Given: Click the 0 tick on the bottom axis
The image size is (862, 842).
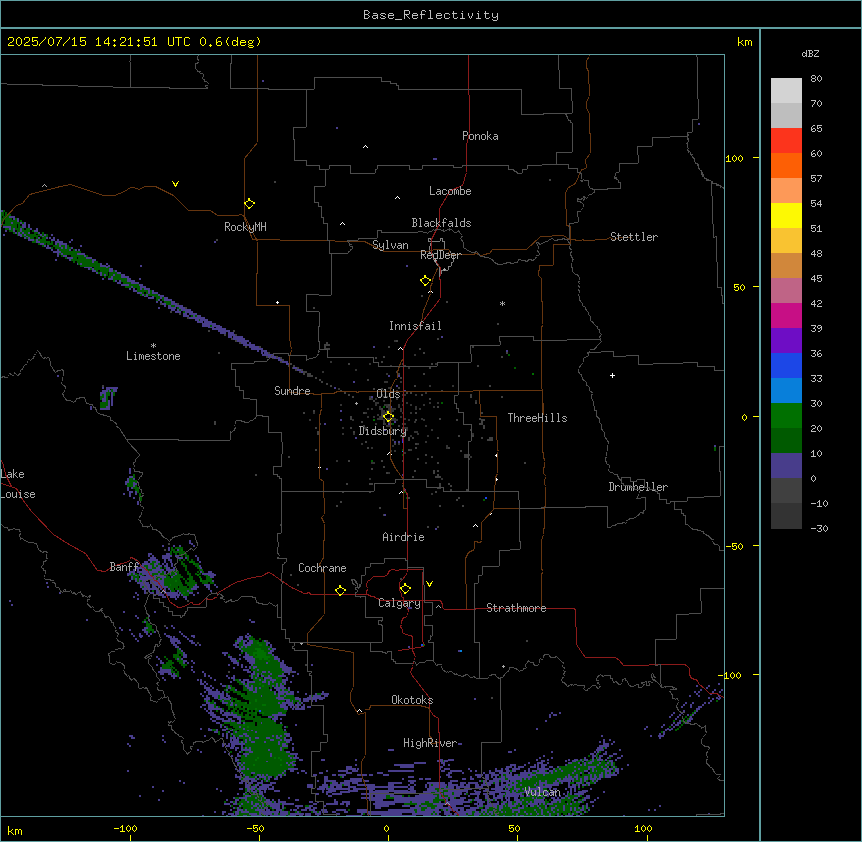Looking at the screenshot, I should (386, 828).
